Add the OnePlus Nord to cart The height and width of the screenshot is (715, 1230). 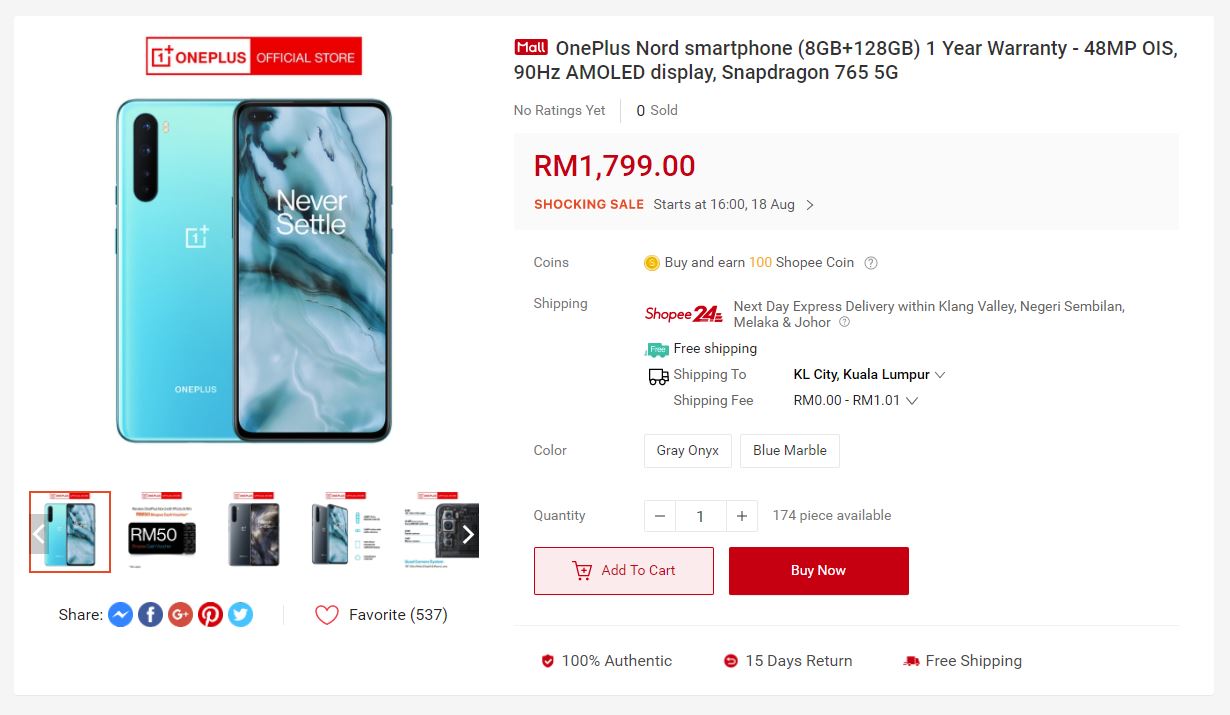click(624, 571)
